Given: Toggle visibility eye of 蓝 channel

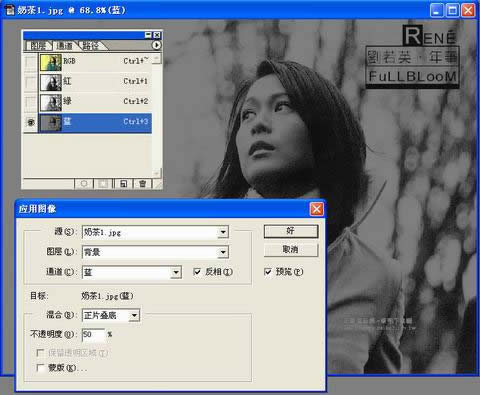Looking at the screenshot, I should pyautogui.click(x=31, y=123).
